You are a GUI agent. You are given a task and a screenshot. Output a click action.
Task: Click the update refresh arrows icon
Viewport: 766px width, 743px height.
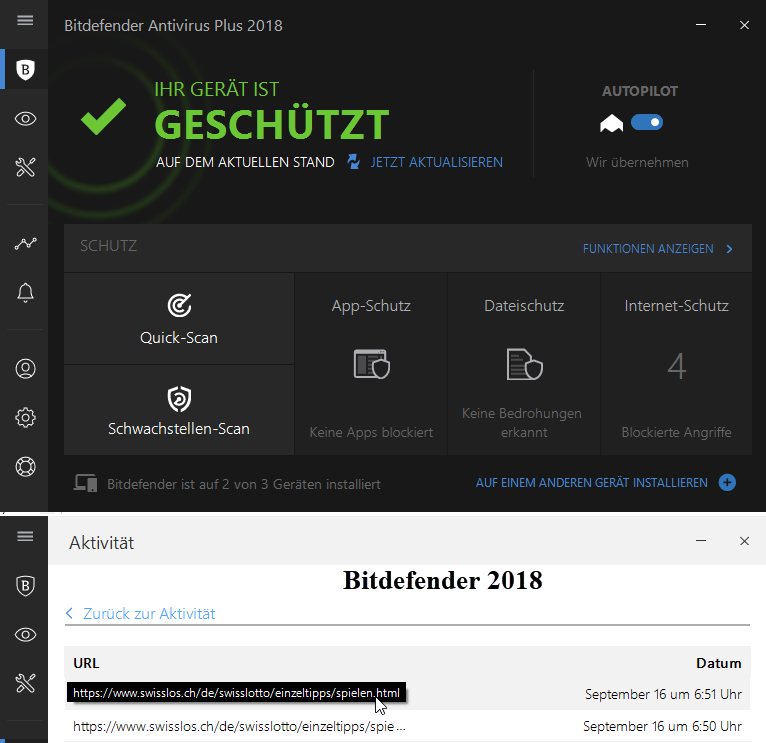tap(354, 162)
